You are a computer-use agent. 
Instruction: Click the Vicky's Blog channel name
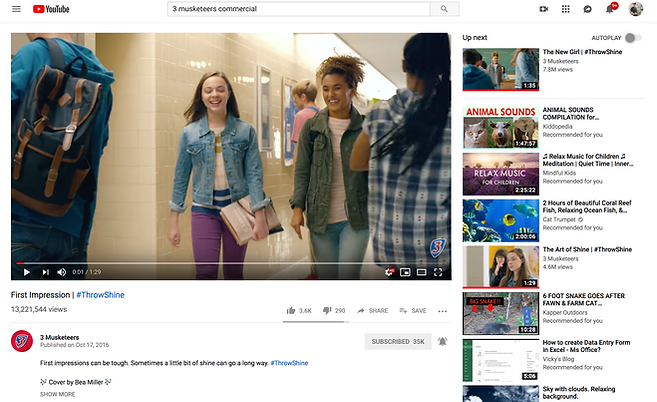[x=558, y=359]
